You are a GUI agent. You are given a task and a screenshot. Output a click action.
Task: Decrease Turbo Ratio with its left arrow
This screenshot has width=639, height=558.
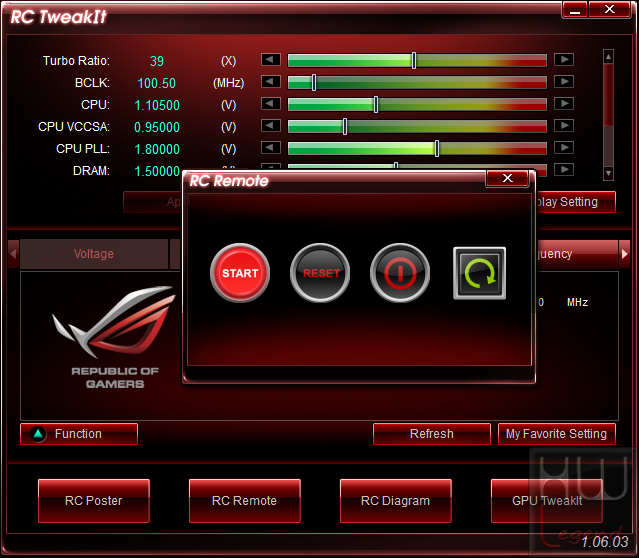pyautogui.click(x=271, y=60)
